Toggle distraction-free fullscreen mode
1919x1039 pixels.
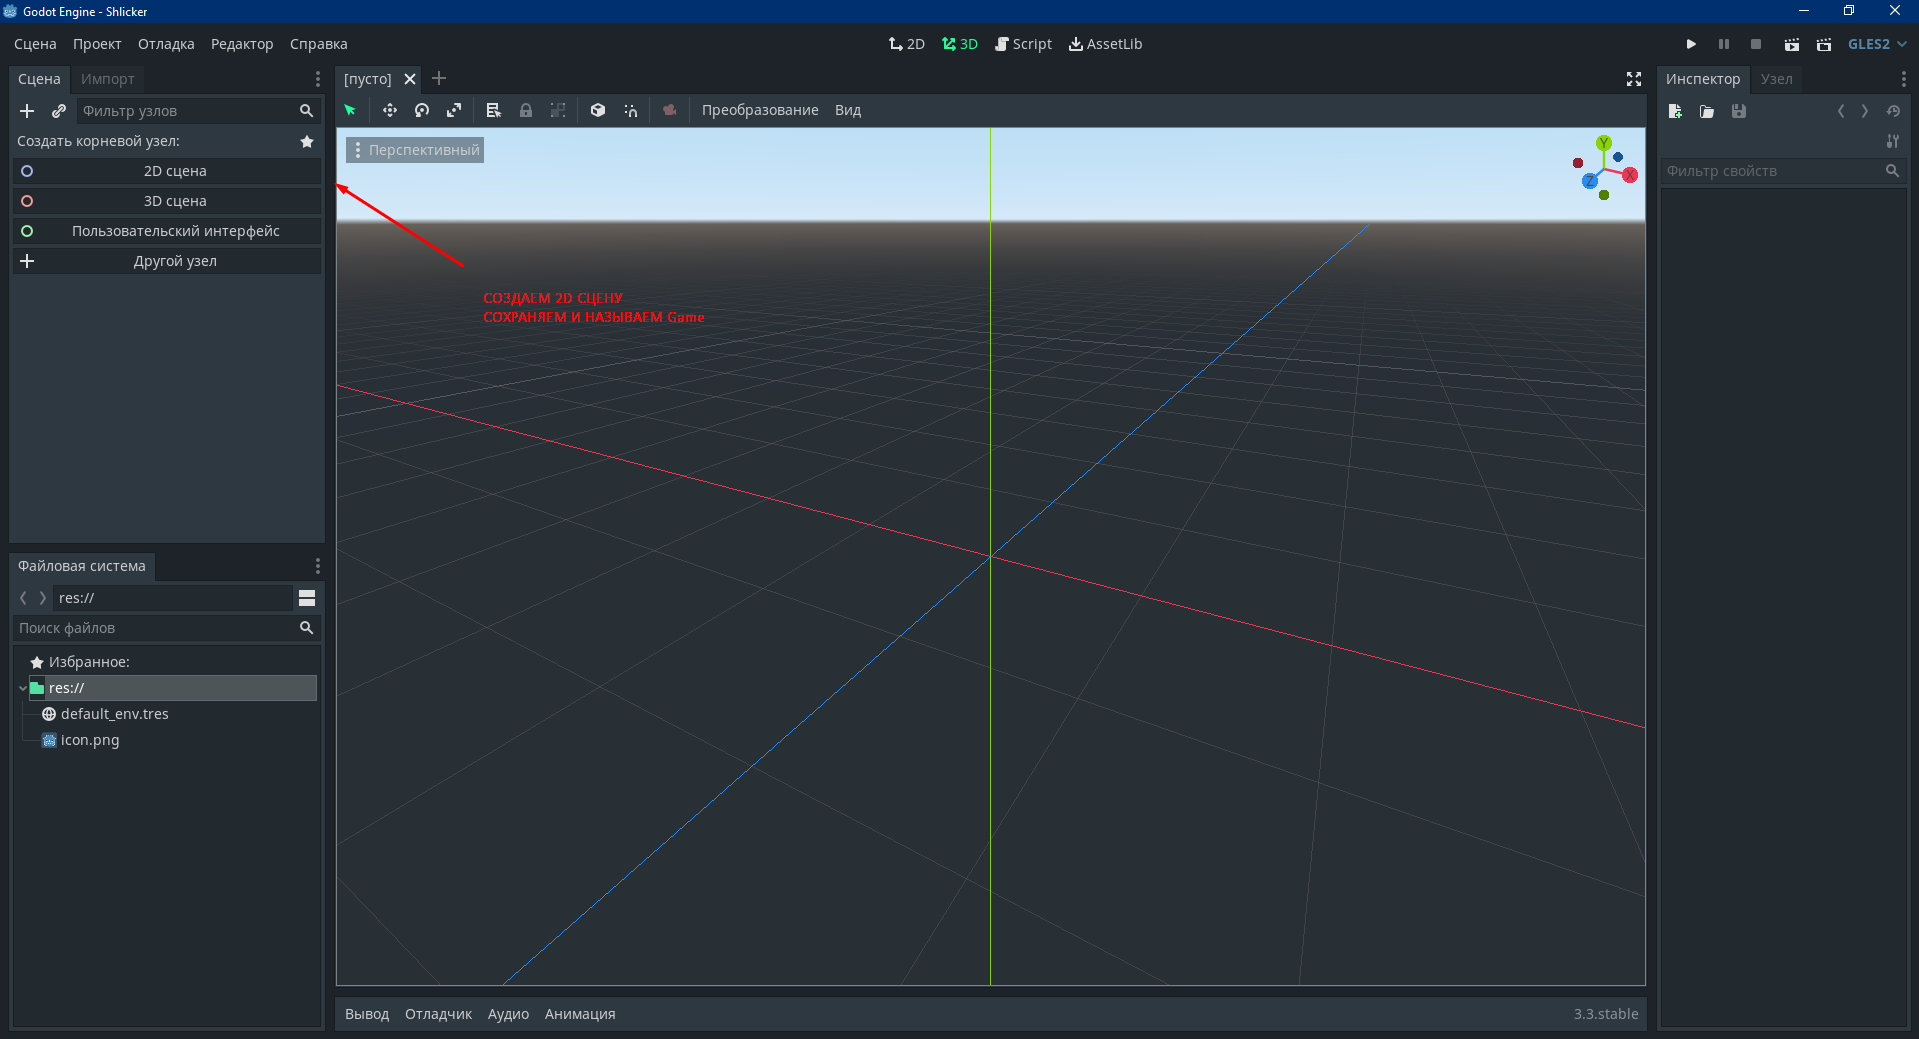click(x=1634, y=79)
